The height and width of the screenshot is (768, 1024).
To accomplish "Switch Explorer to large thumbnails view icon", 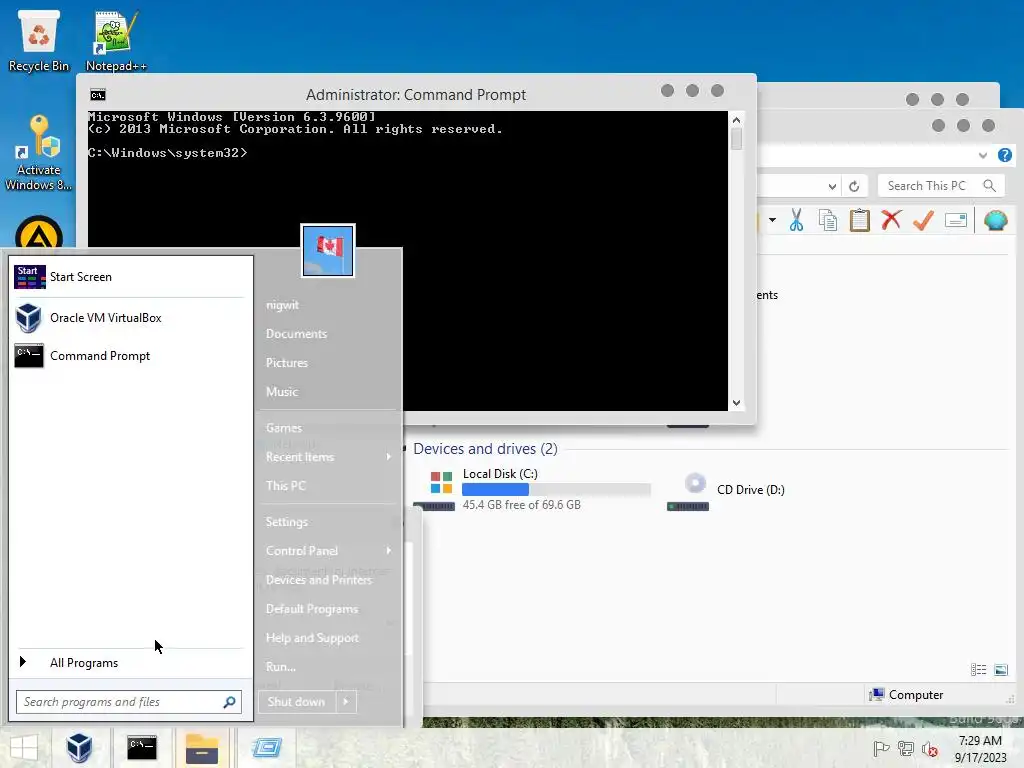I will 1000,669.
